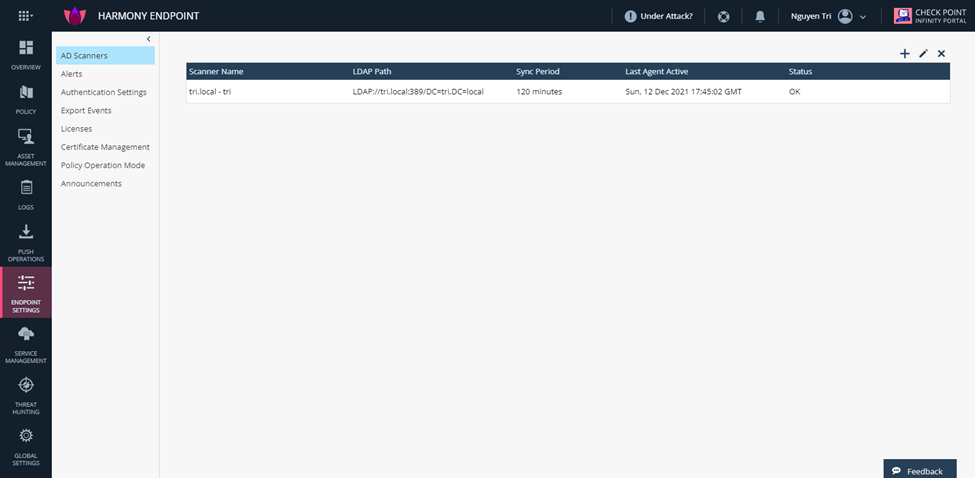
Task: Select Endpoint Settings sliders icon
Action: tap(25, 283)
